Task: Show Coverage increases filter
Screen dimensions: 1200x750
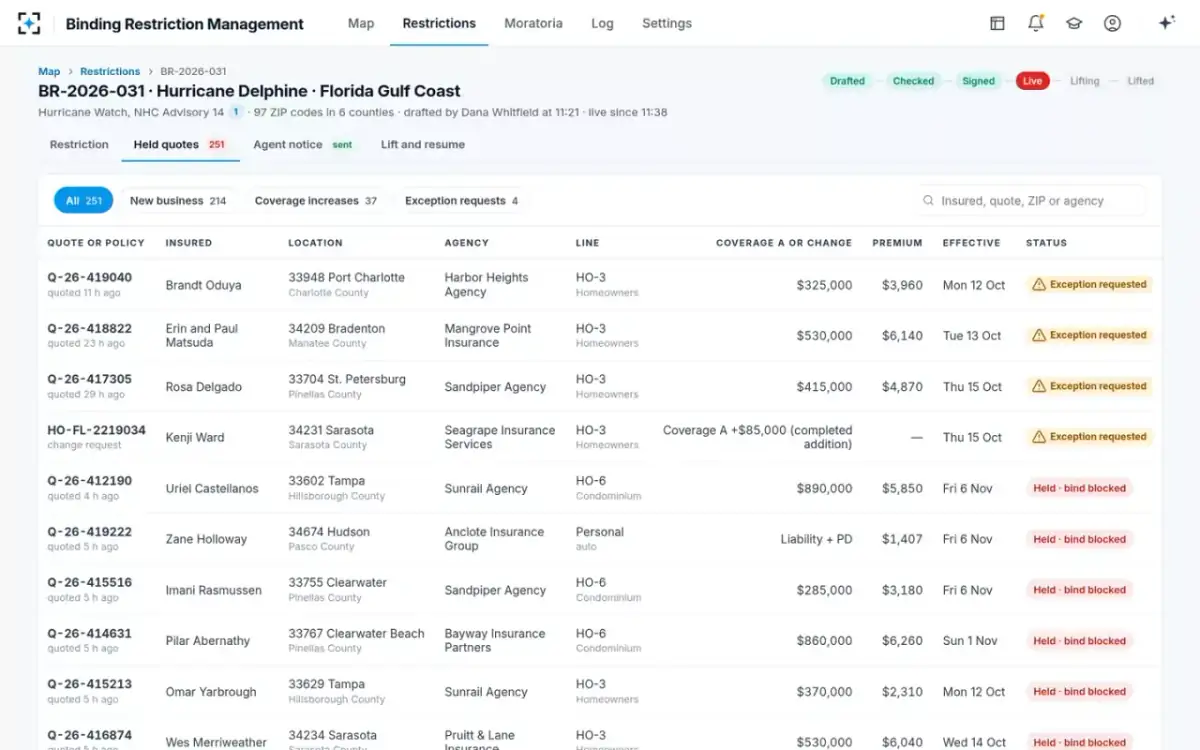Action: pos(316,201)
